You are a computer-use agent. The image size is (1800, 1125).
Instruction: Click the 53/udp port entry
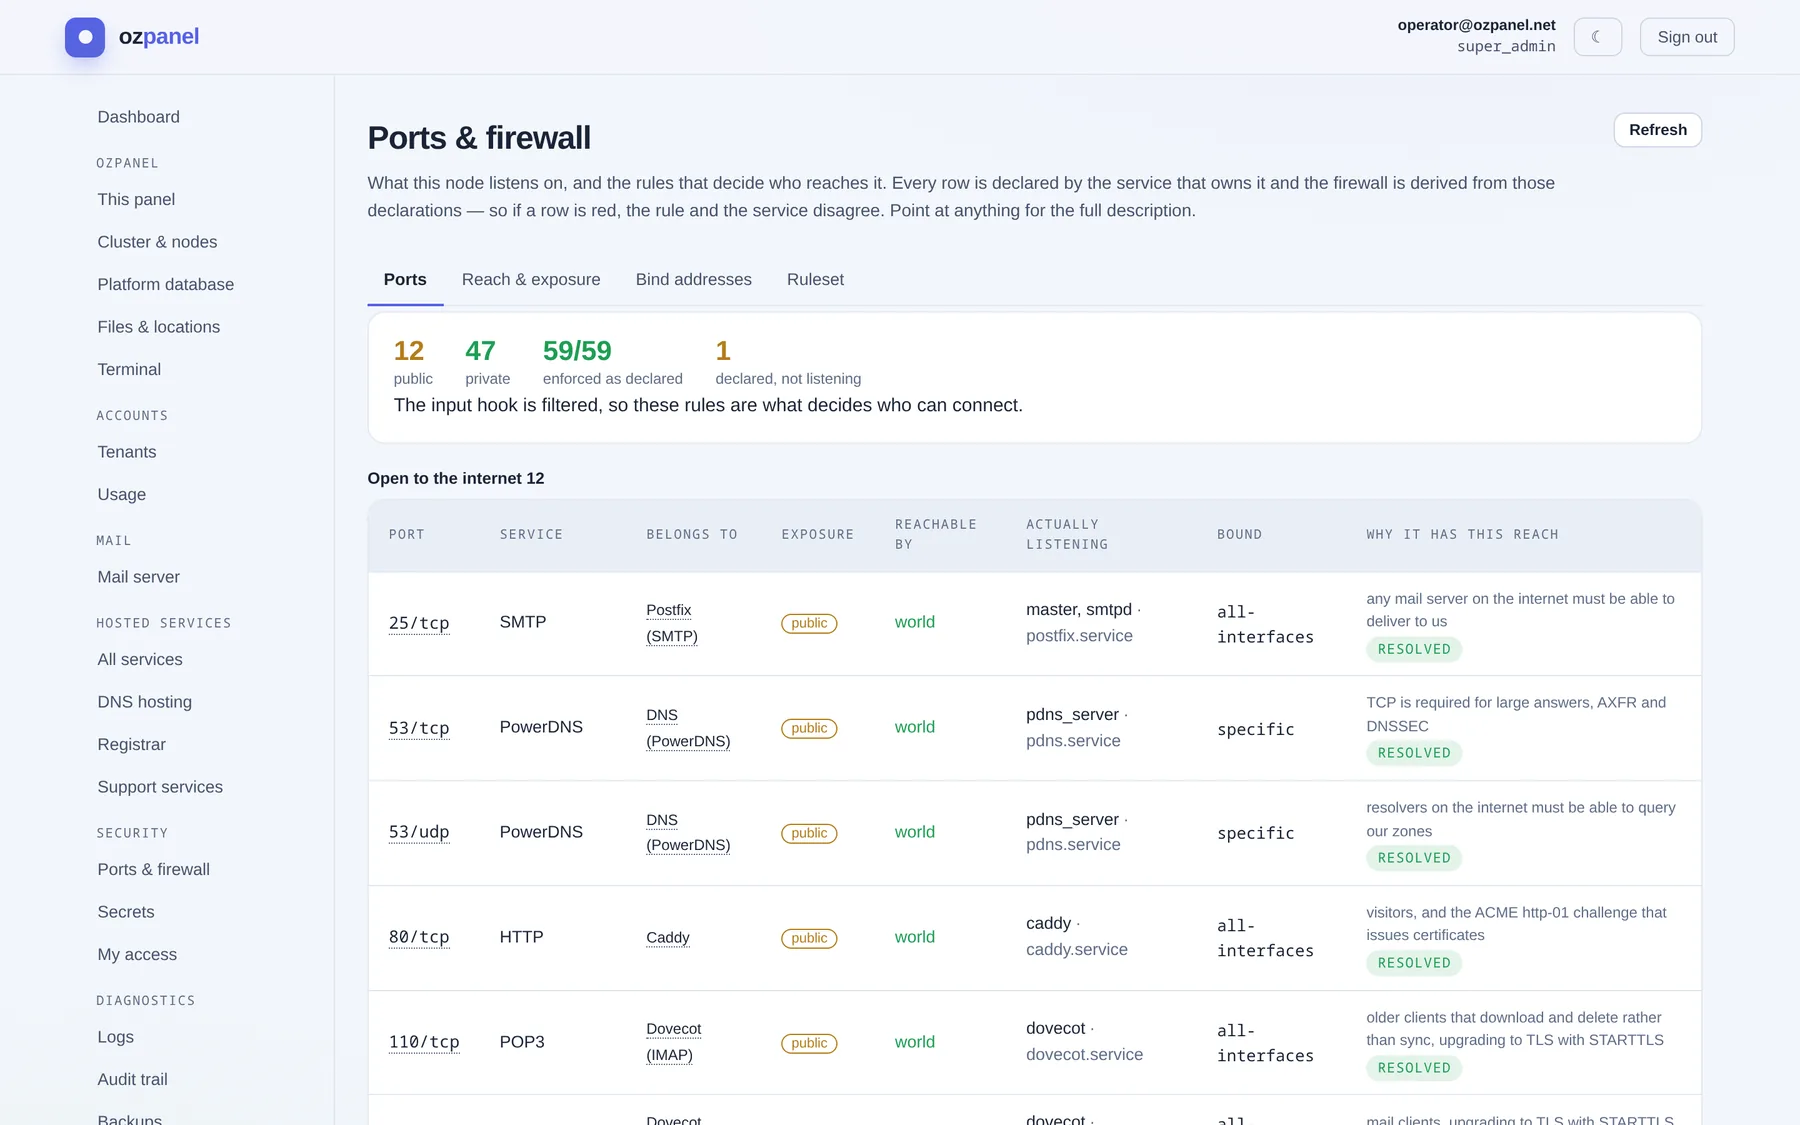click(x=419, y=832)
